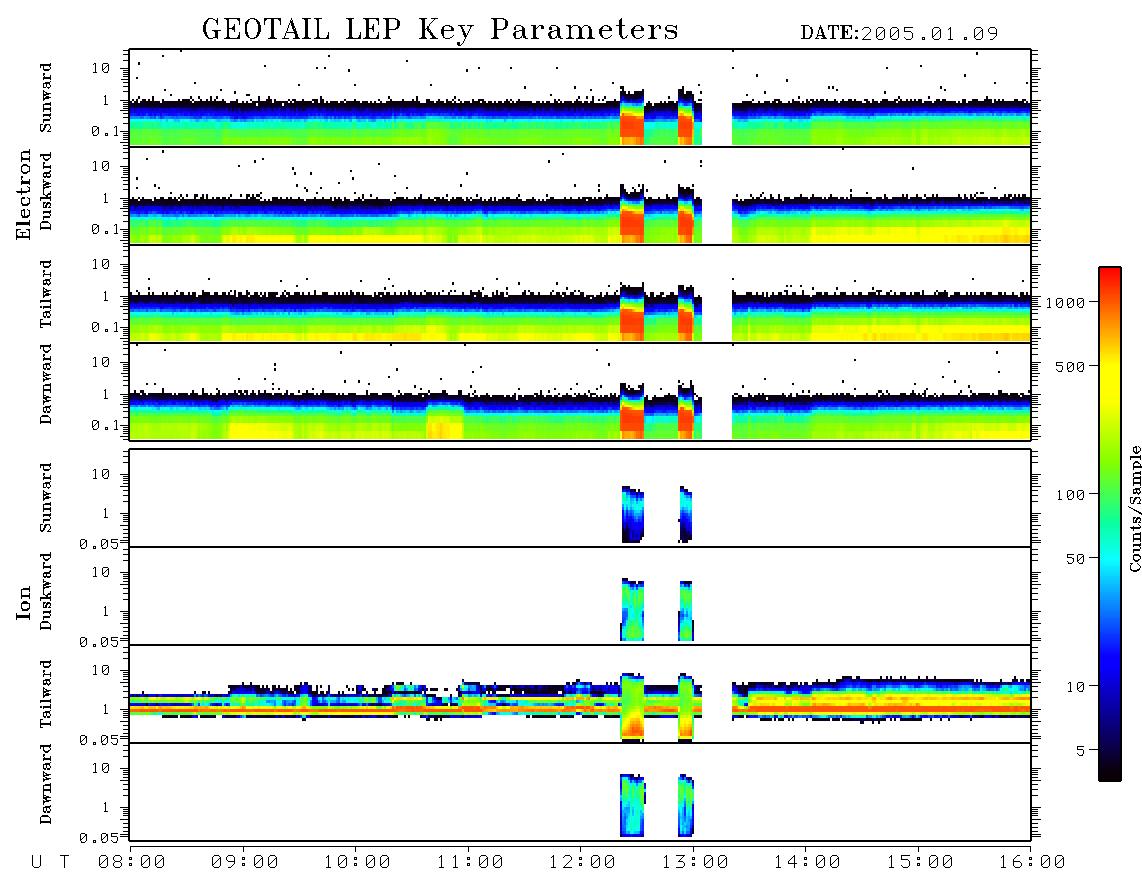Click the 14:00 time tick label
The height and width of the screenshot is (880, 1142).
(x=808, y=863)
